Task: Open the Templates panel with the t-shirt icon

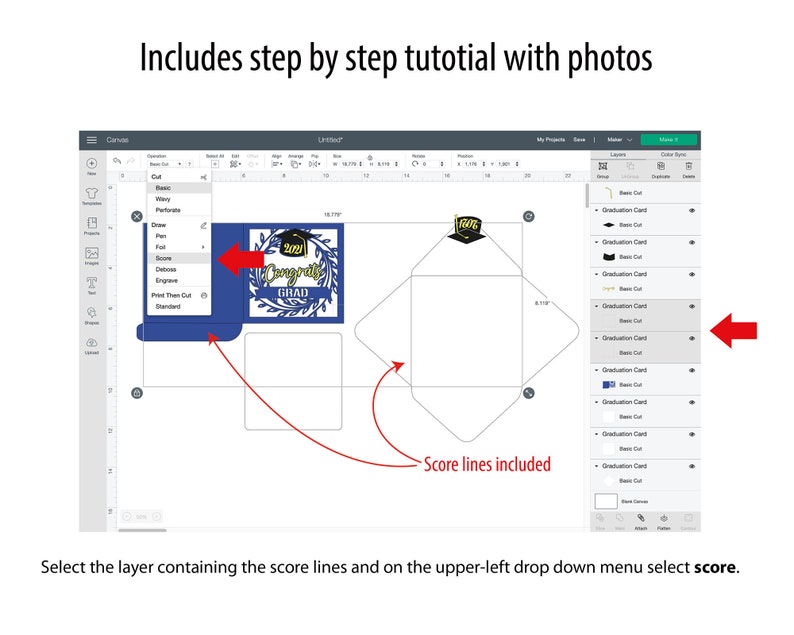Action: pos(92,193)
